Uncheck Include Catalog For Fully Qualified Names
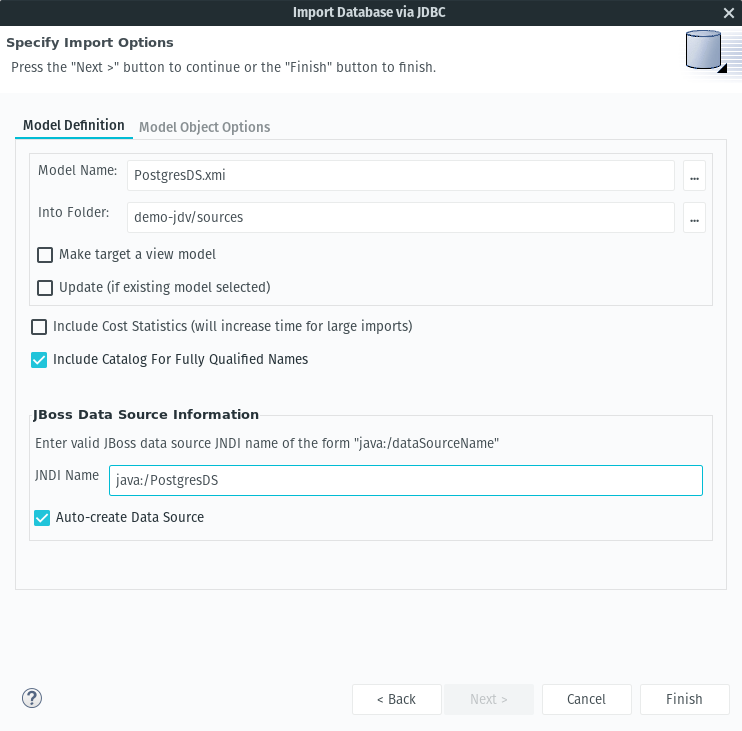The height and width of the screenshot is (731, 742). click(39, 360)
